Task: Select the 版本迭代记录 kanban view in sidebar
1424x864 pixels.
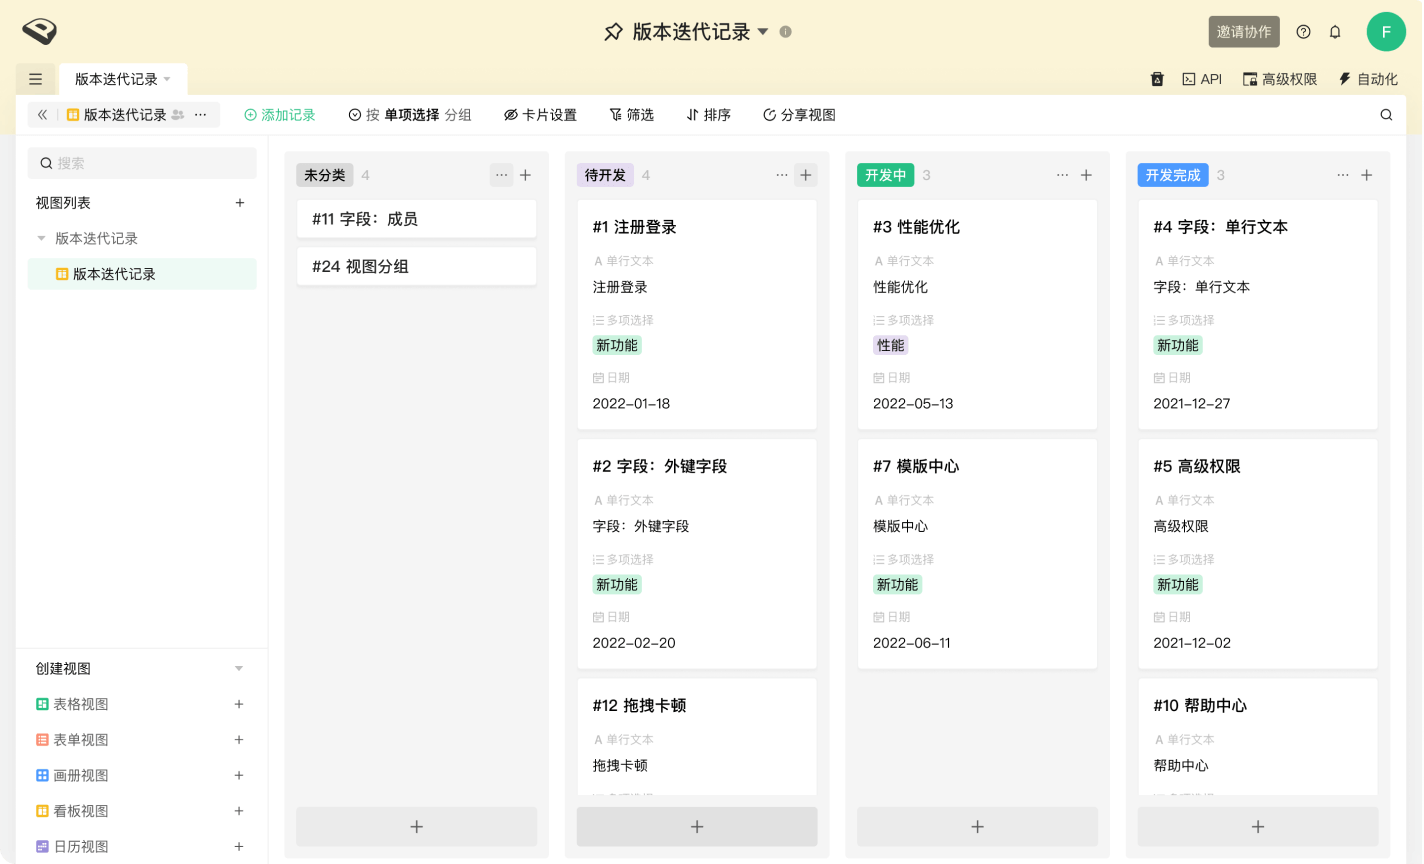Action: (114, 274)
